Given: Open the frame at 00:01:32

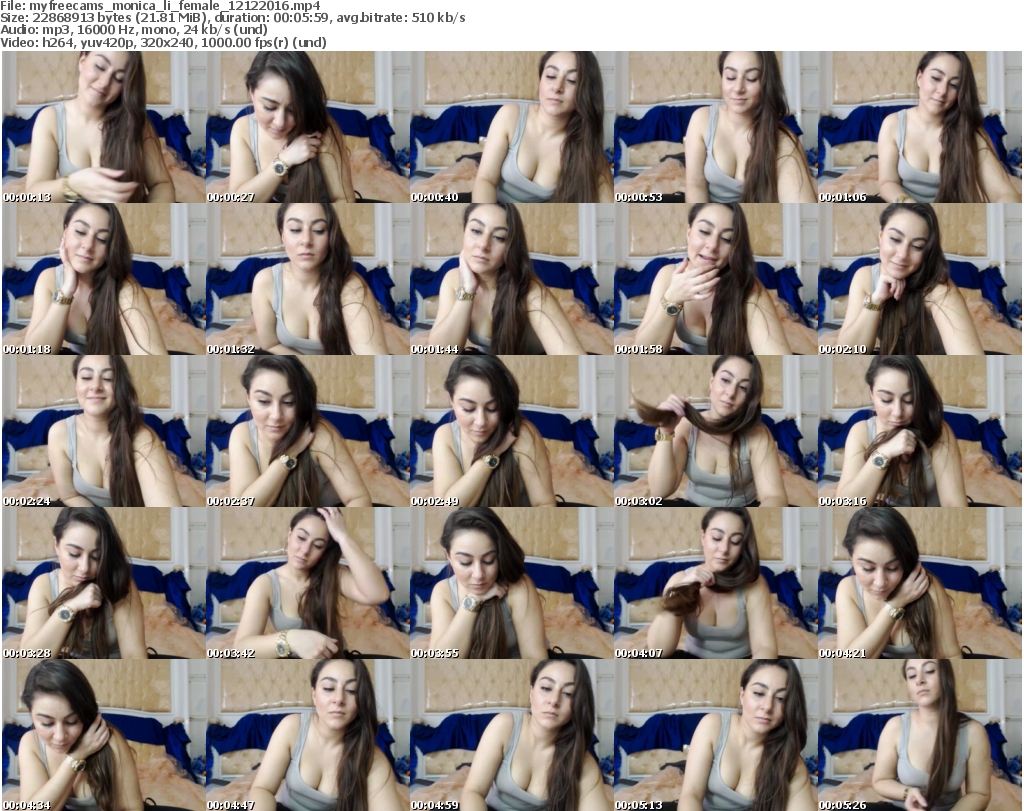Looking at the screenshot, I should tap(308, 279).
